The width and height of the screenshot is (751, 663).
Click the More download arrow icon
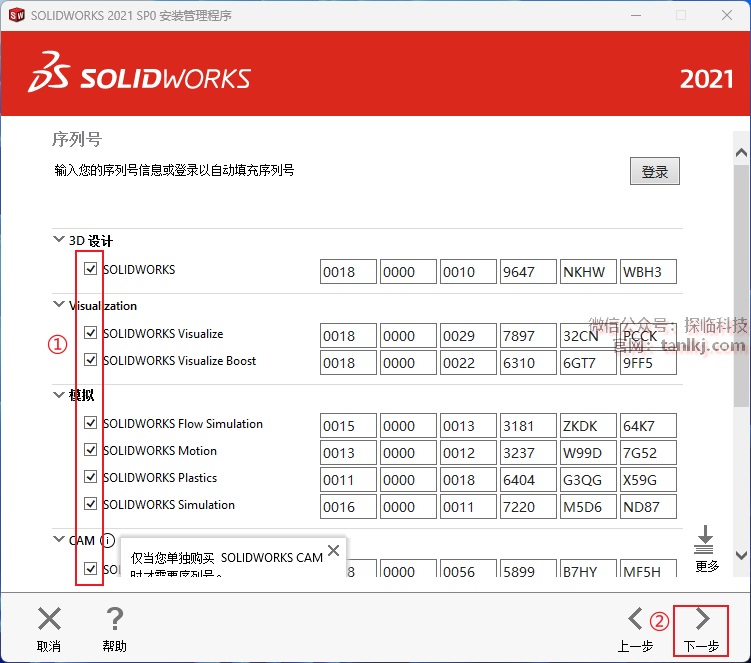coord(706,540)
